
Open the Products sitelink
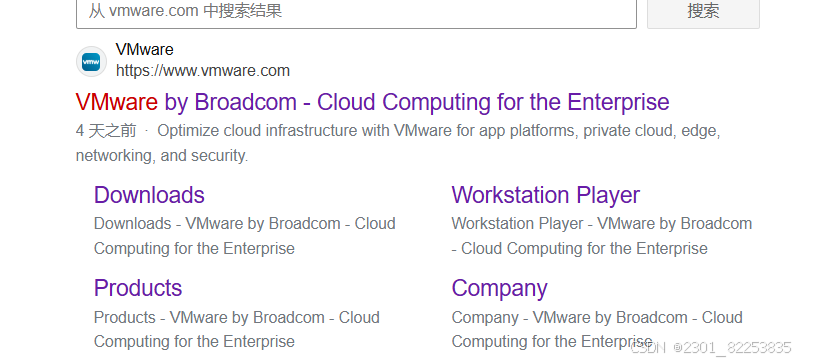(138, 287)
